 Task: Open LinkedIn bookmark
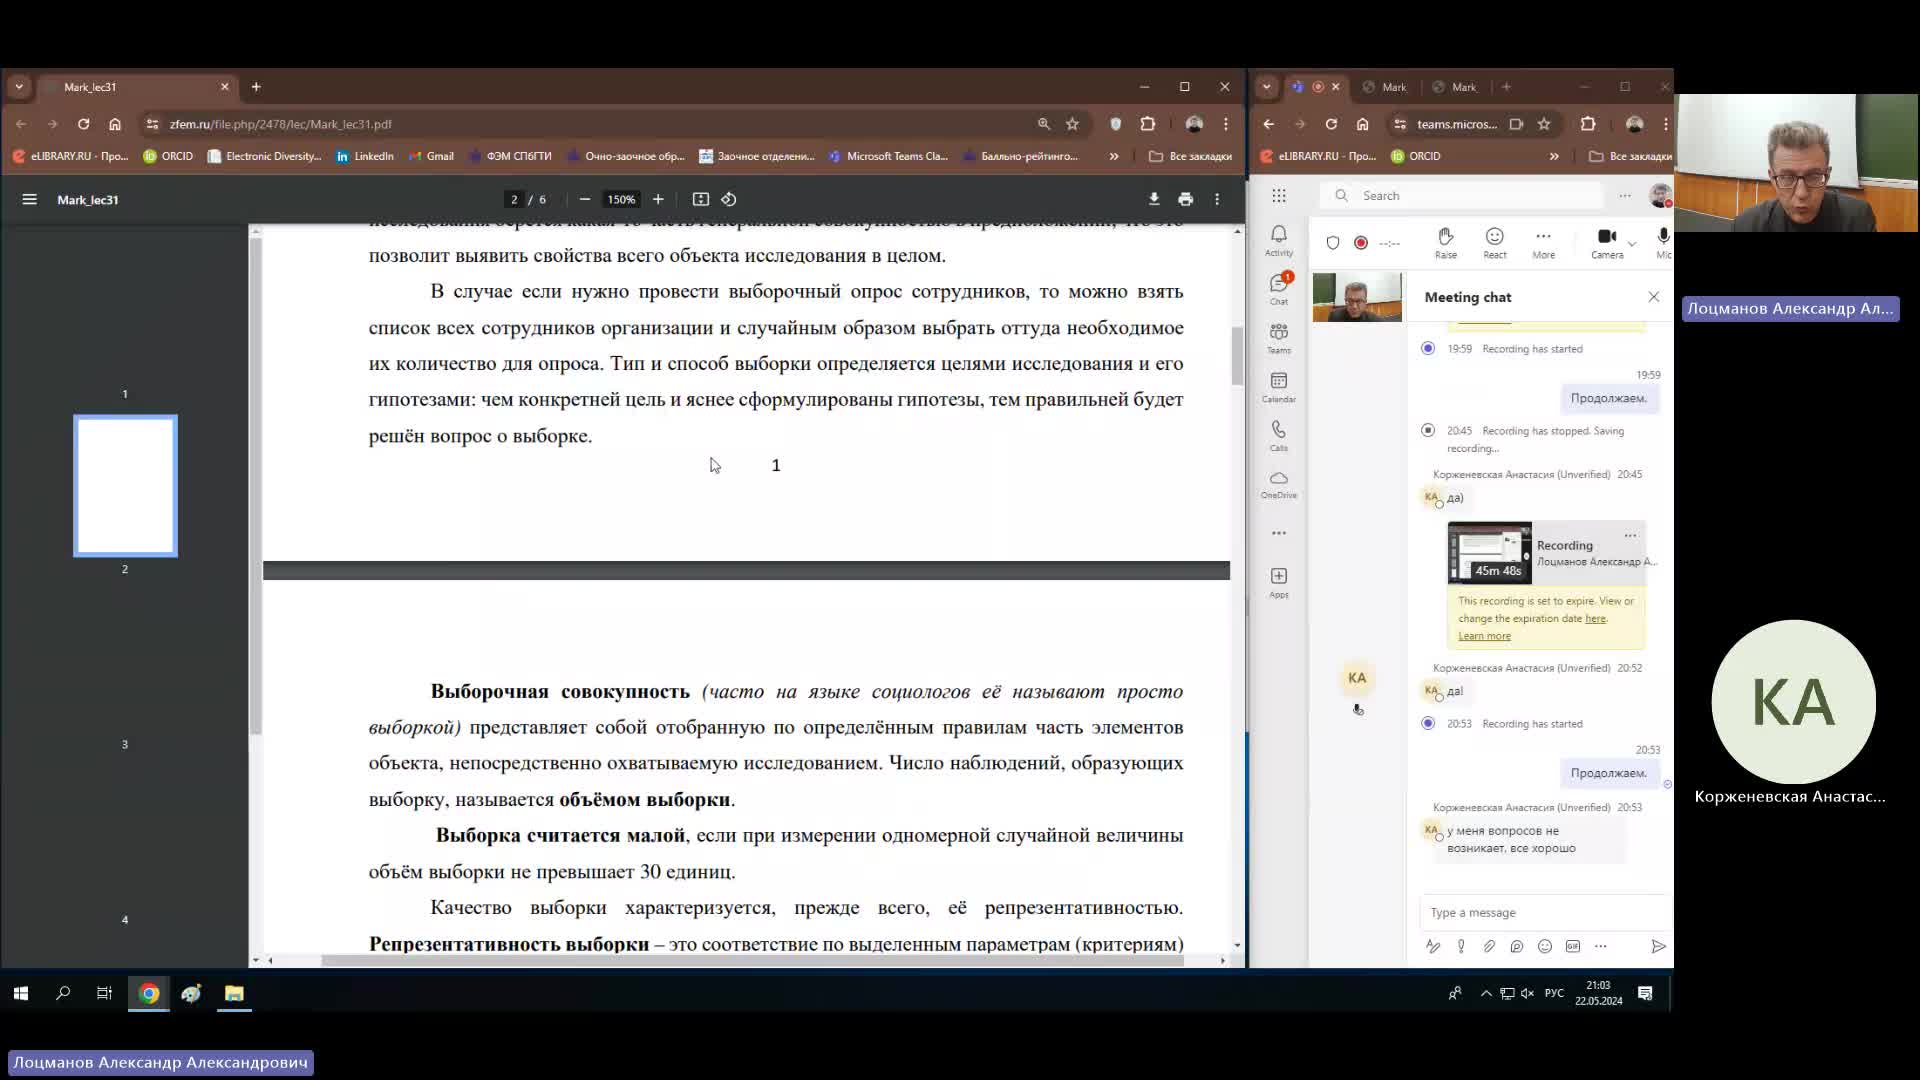pyautogui.click(x=365, y=156)
